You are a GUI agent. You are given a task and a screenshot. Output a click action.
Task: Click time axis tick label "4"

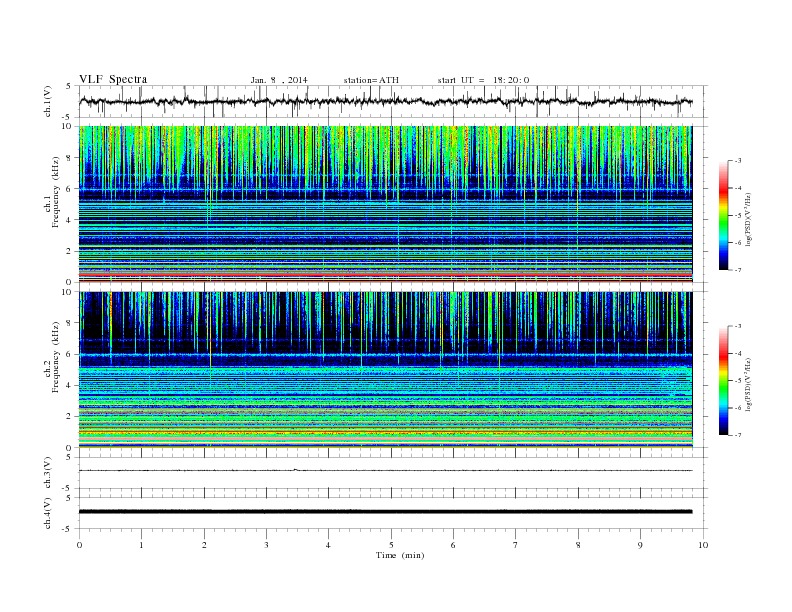(x=329, y=545)
